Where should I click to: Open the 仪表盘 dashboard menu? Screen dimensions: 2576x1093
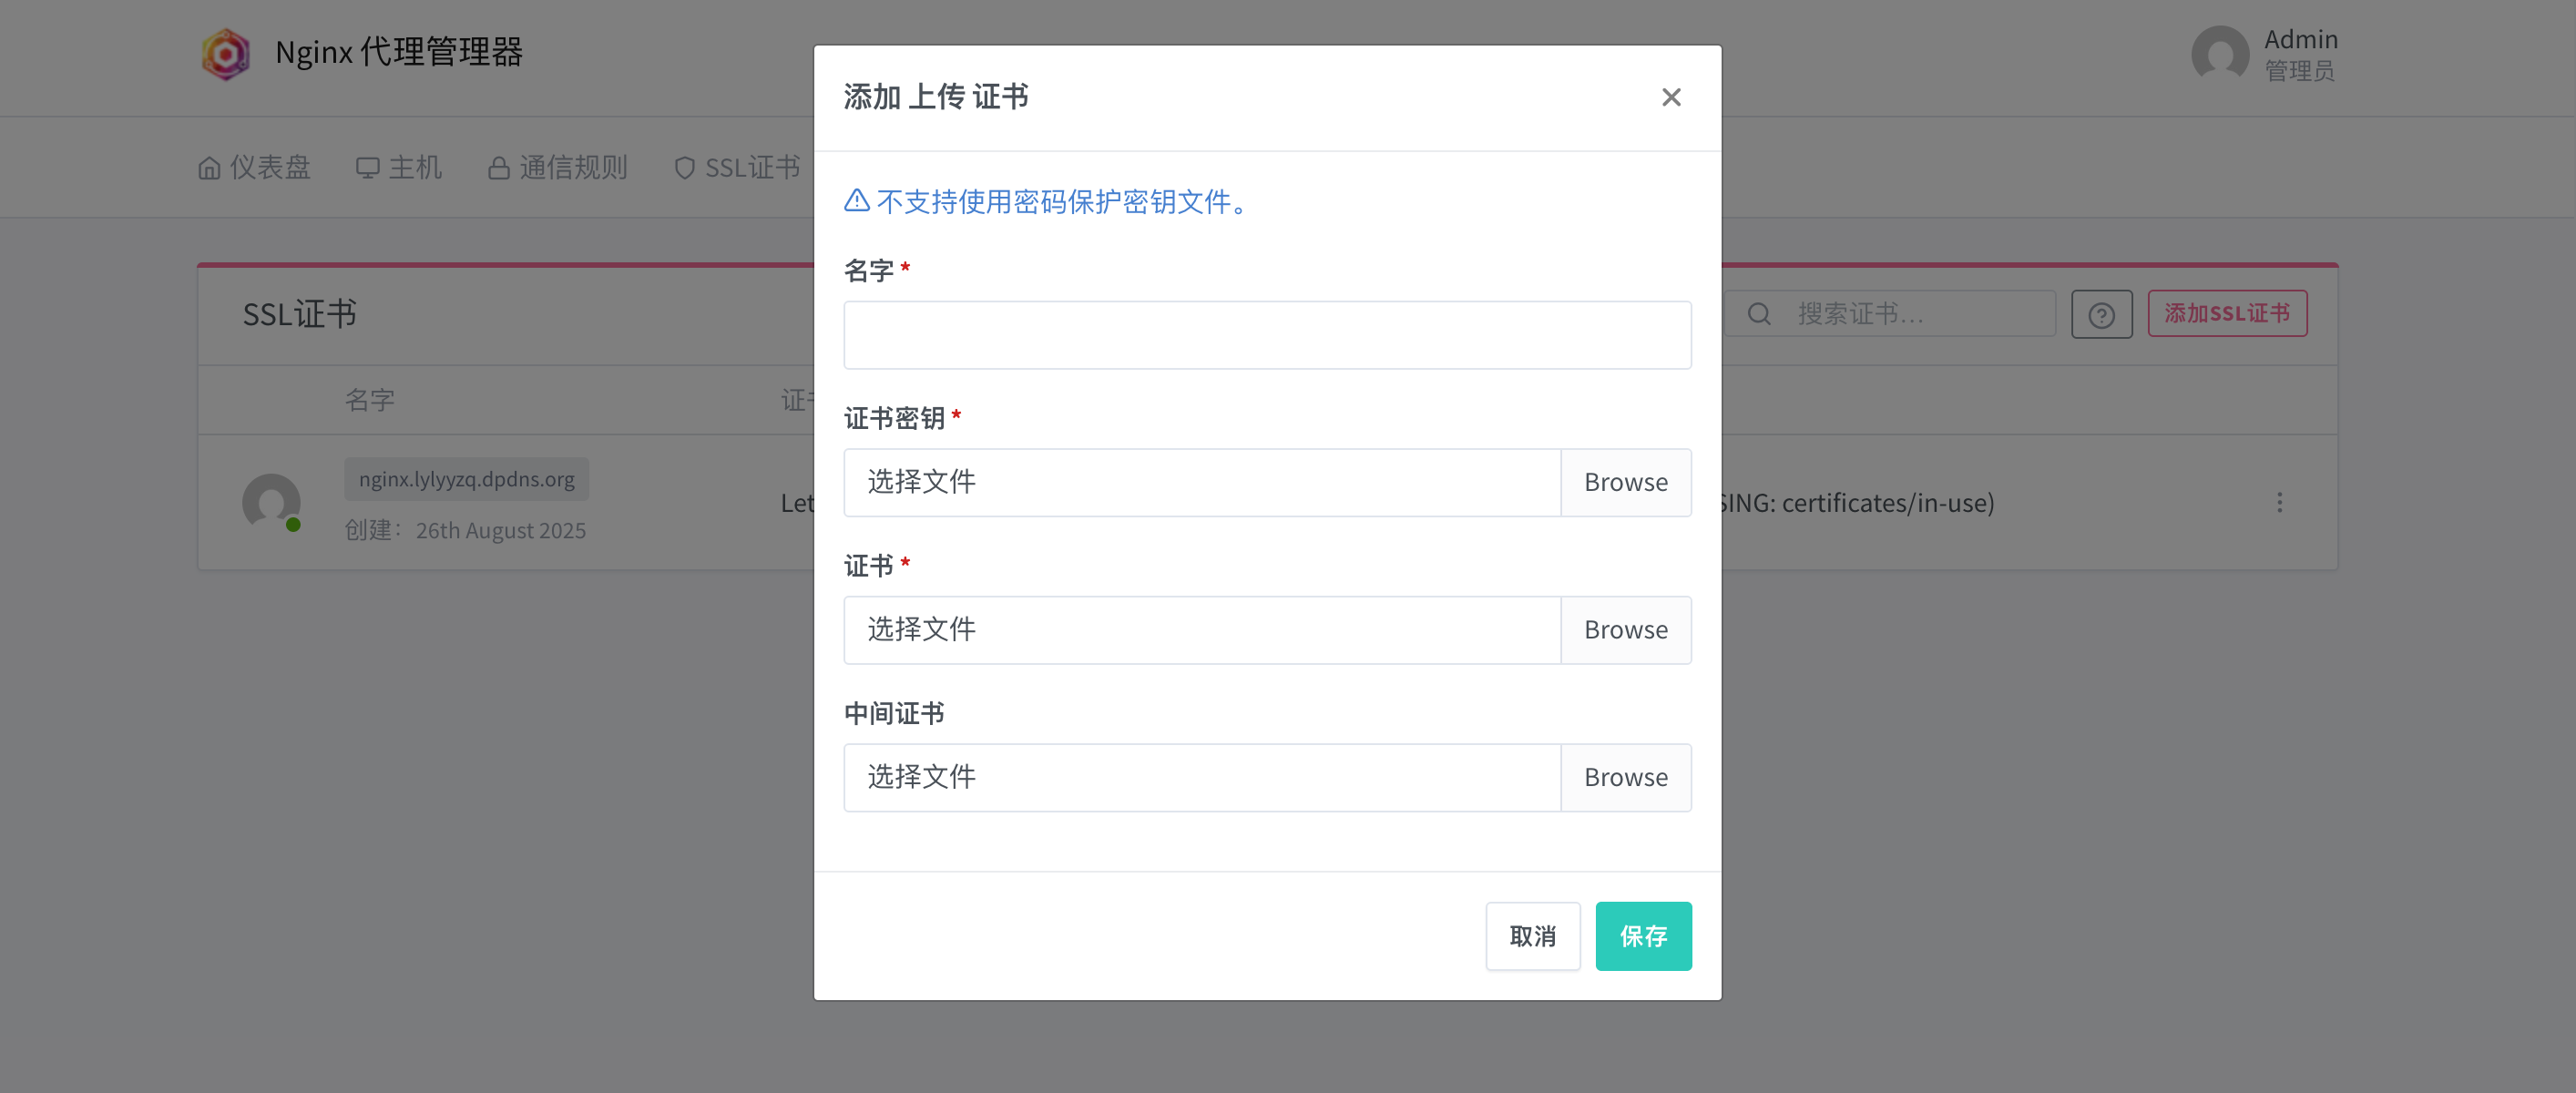click(254, 167)
